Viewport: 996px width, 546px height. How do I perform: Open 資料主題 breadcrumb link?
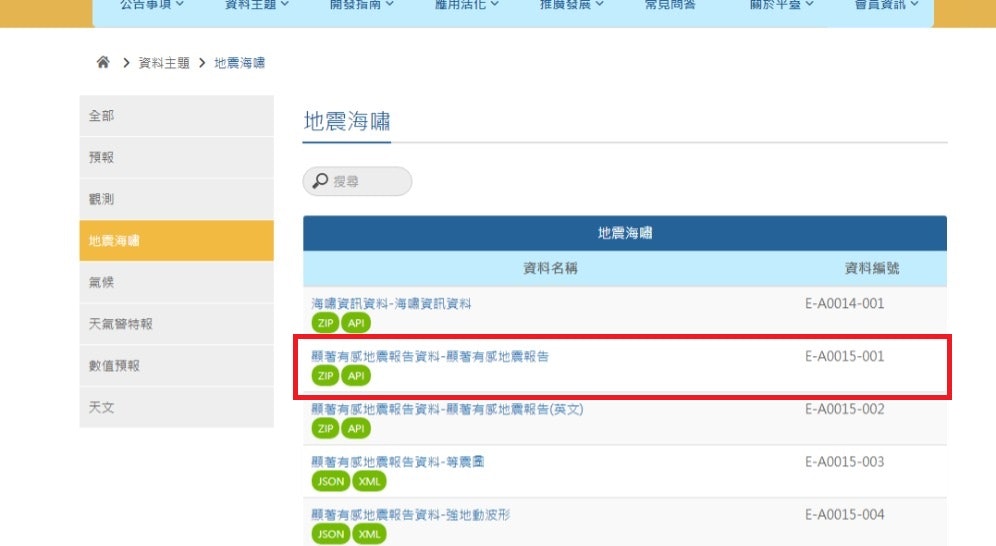pos(164,63)
